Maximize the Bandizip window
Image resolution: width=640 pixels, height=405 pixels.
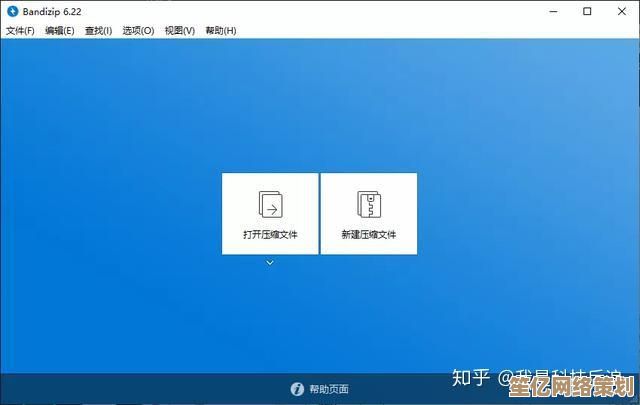coord(587,11)
